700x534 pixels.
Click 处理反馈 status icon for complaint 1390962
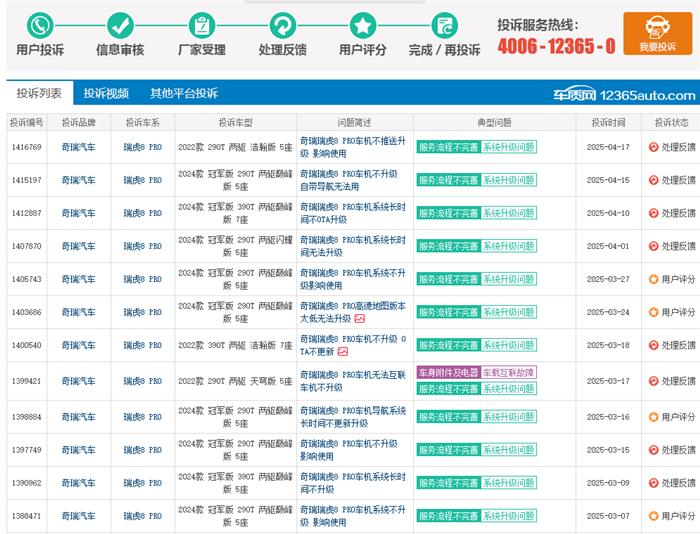(x=653, y=483)
